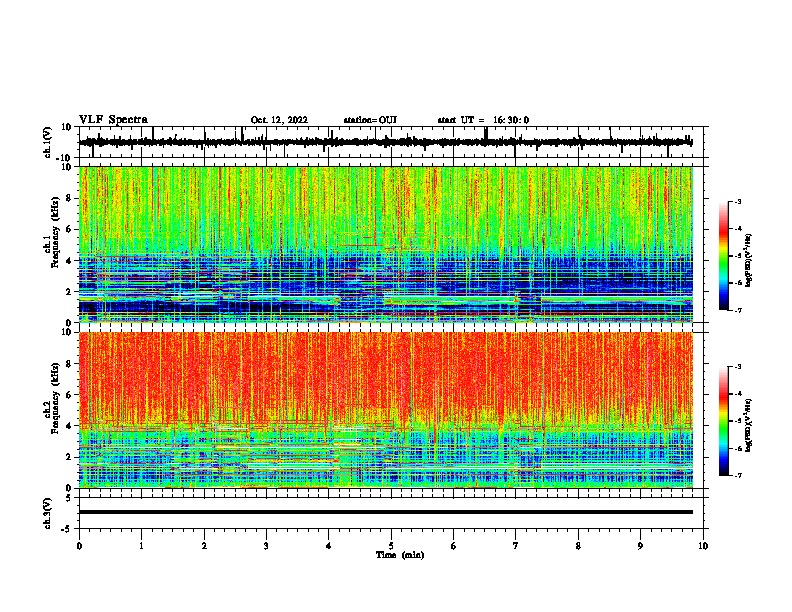Click the "-7" bottom tick of ch.2 colorbar
The width and height of the screenshot is (792, 612).
738,475
